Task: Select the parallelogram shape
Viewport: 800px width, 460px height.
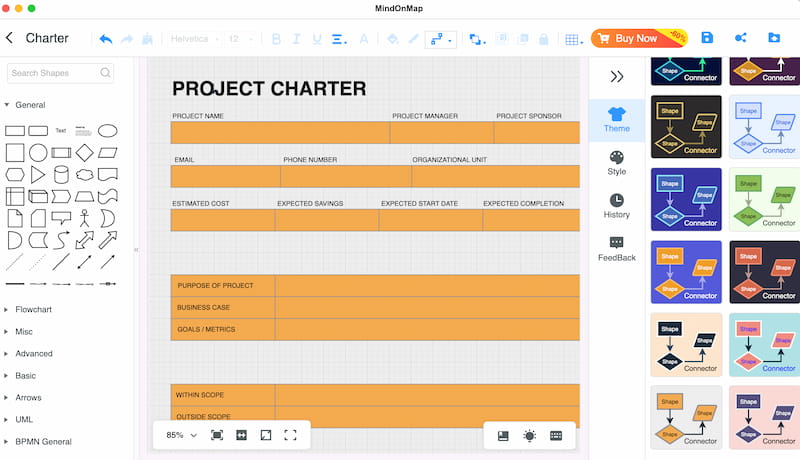Action: [x=108, y=152]
